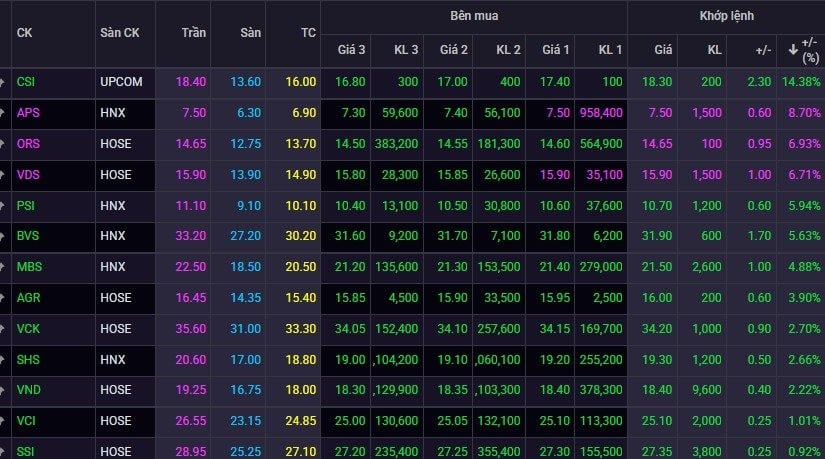
Task: Open the SHS ticker details
Action: pos(28,360)
